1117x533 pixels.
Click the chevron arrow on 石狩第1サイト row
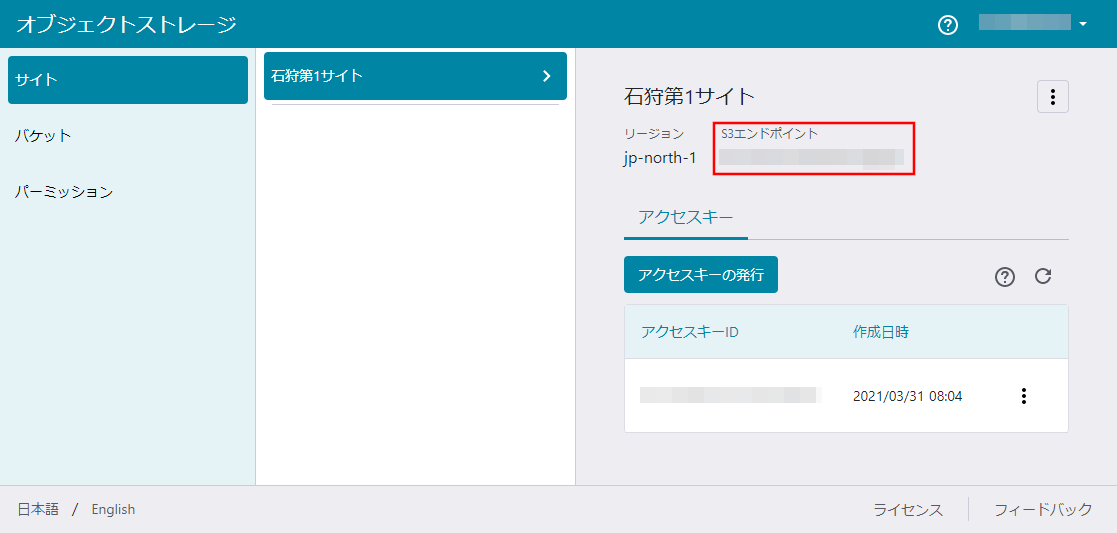point(546,76)
